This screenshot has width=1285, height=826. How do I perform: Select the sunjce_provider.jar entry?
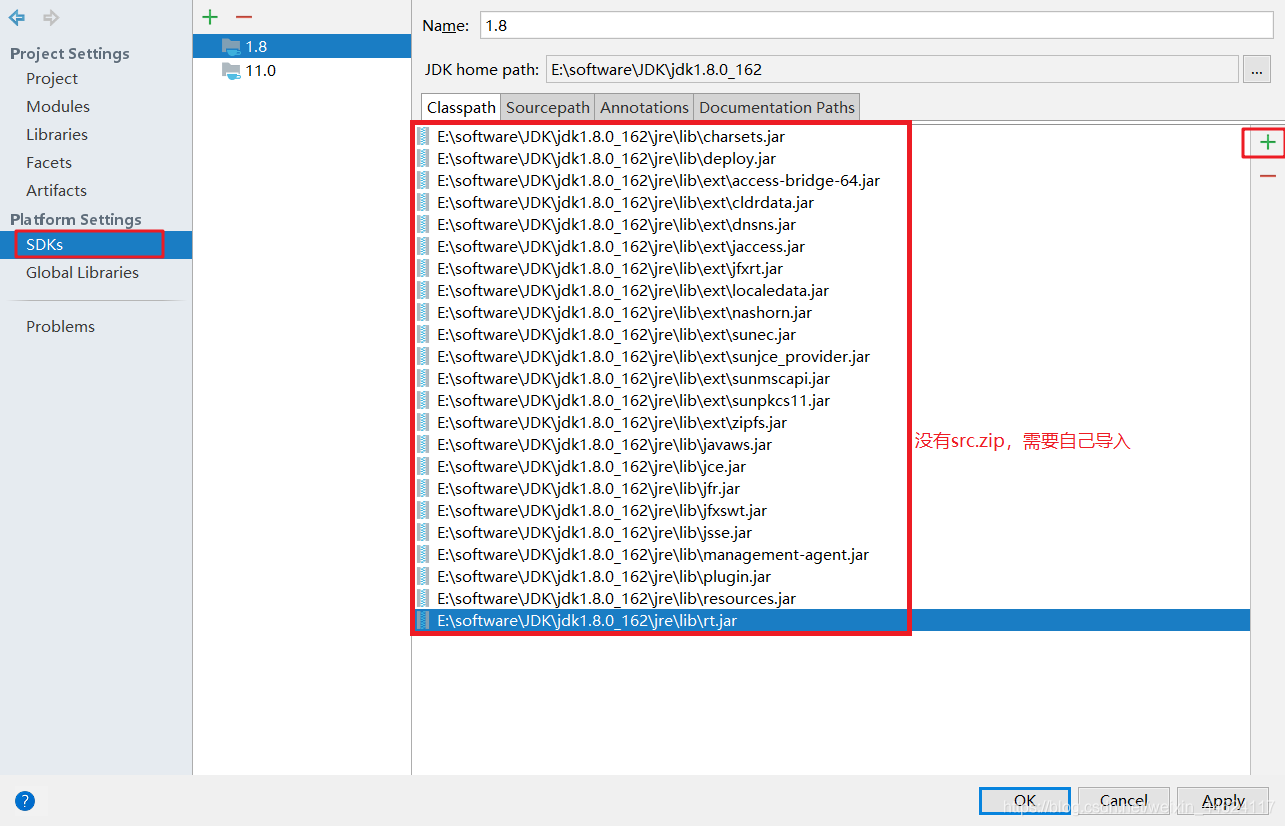(830, 356)
